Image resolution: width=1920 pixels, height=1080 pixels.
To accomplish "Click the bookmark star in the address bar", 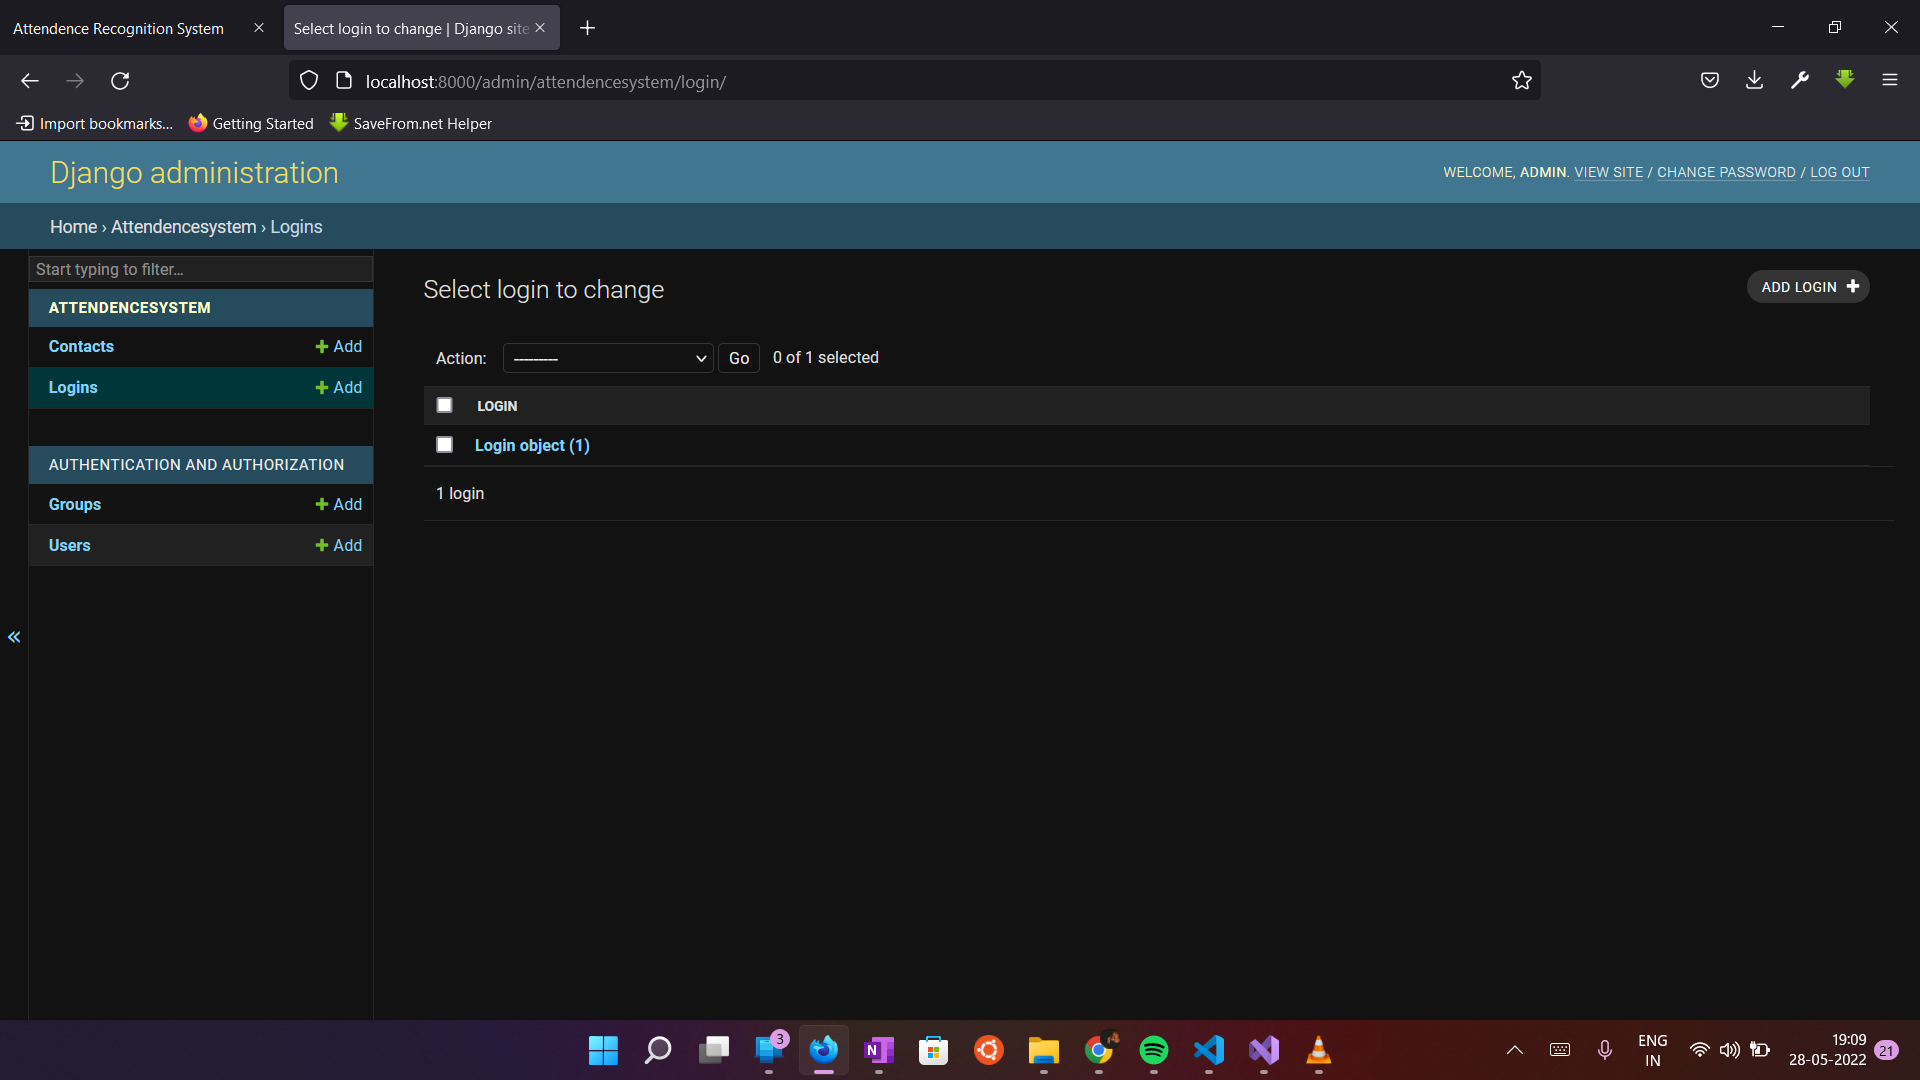I will click(x=1522, y=80).
